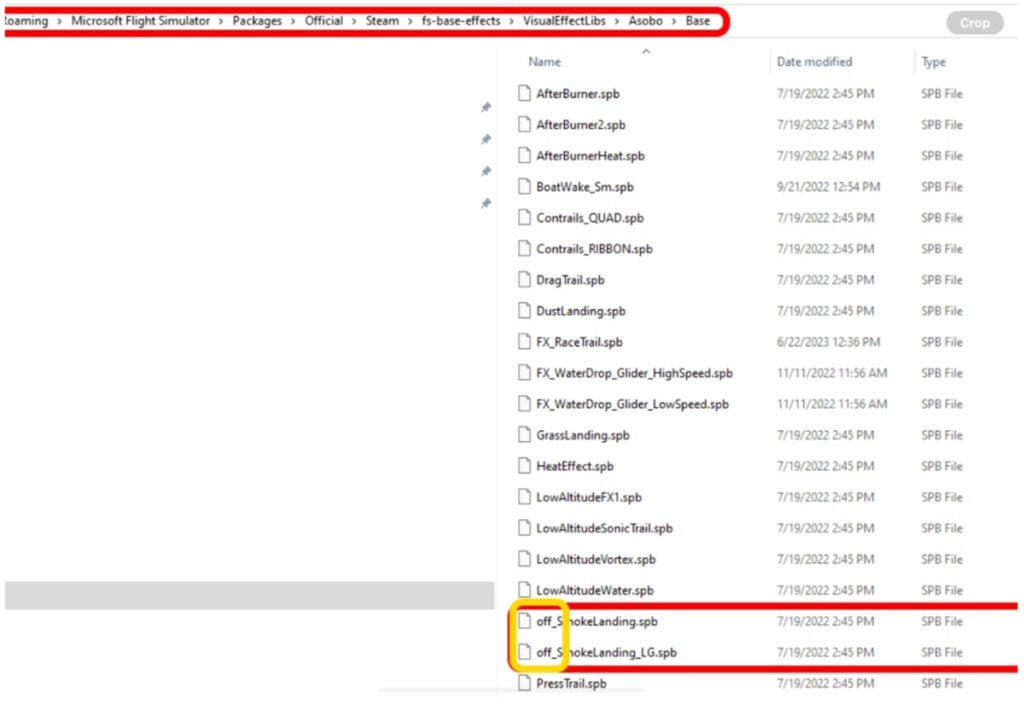
Task: Select file name LowAltitudeSonicTrail.spb
Action: coord(604,528)
